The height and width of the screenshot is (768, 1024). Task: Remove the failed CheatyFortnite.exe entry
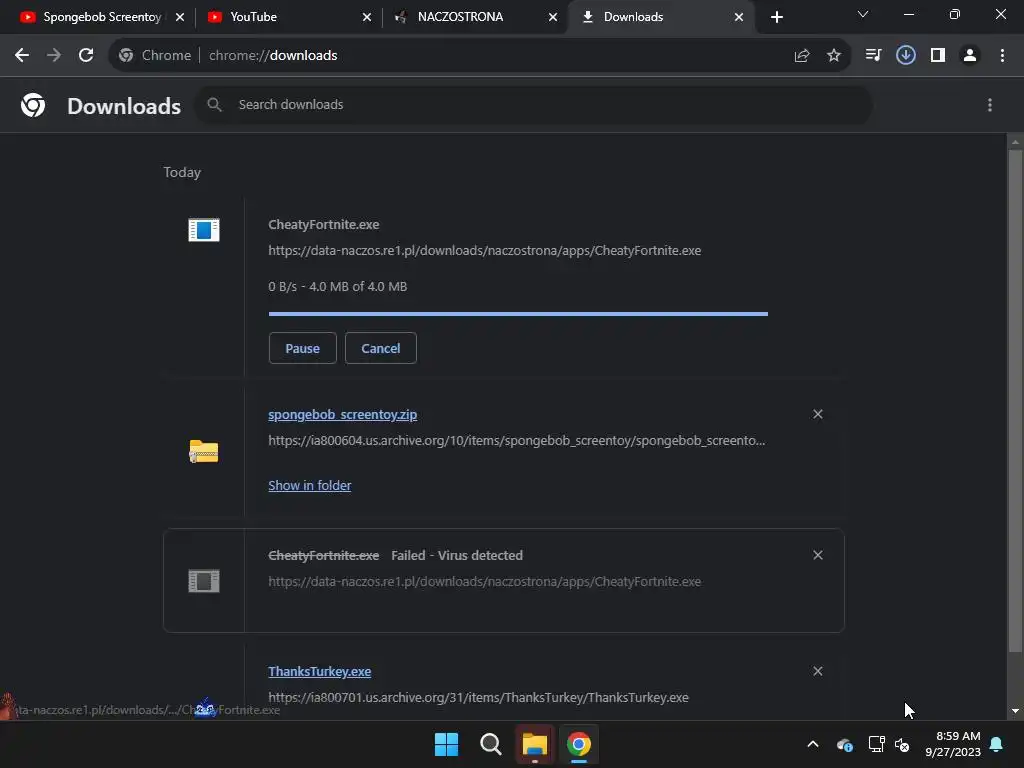click(x=818, y=555)
